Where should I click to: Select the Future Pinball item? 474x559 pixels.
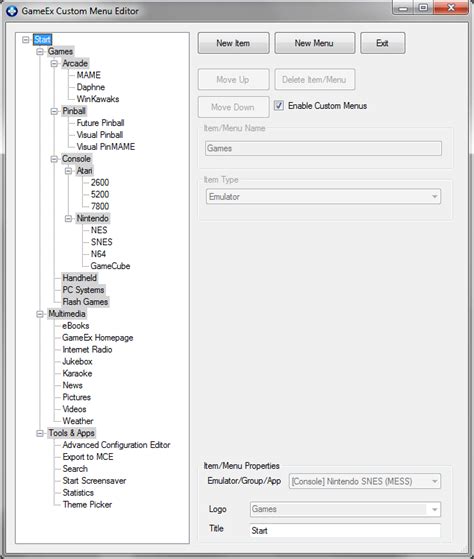(x=100, y=123)
